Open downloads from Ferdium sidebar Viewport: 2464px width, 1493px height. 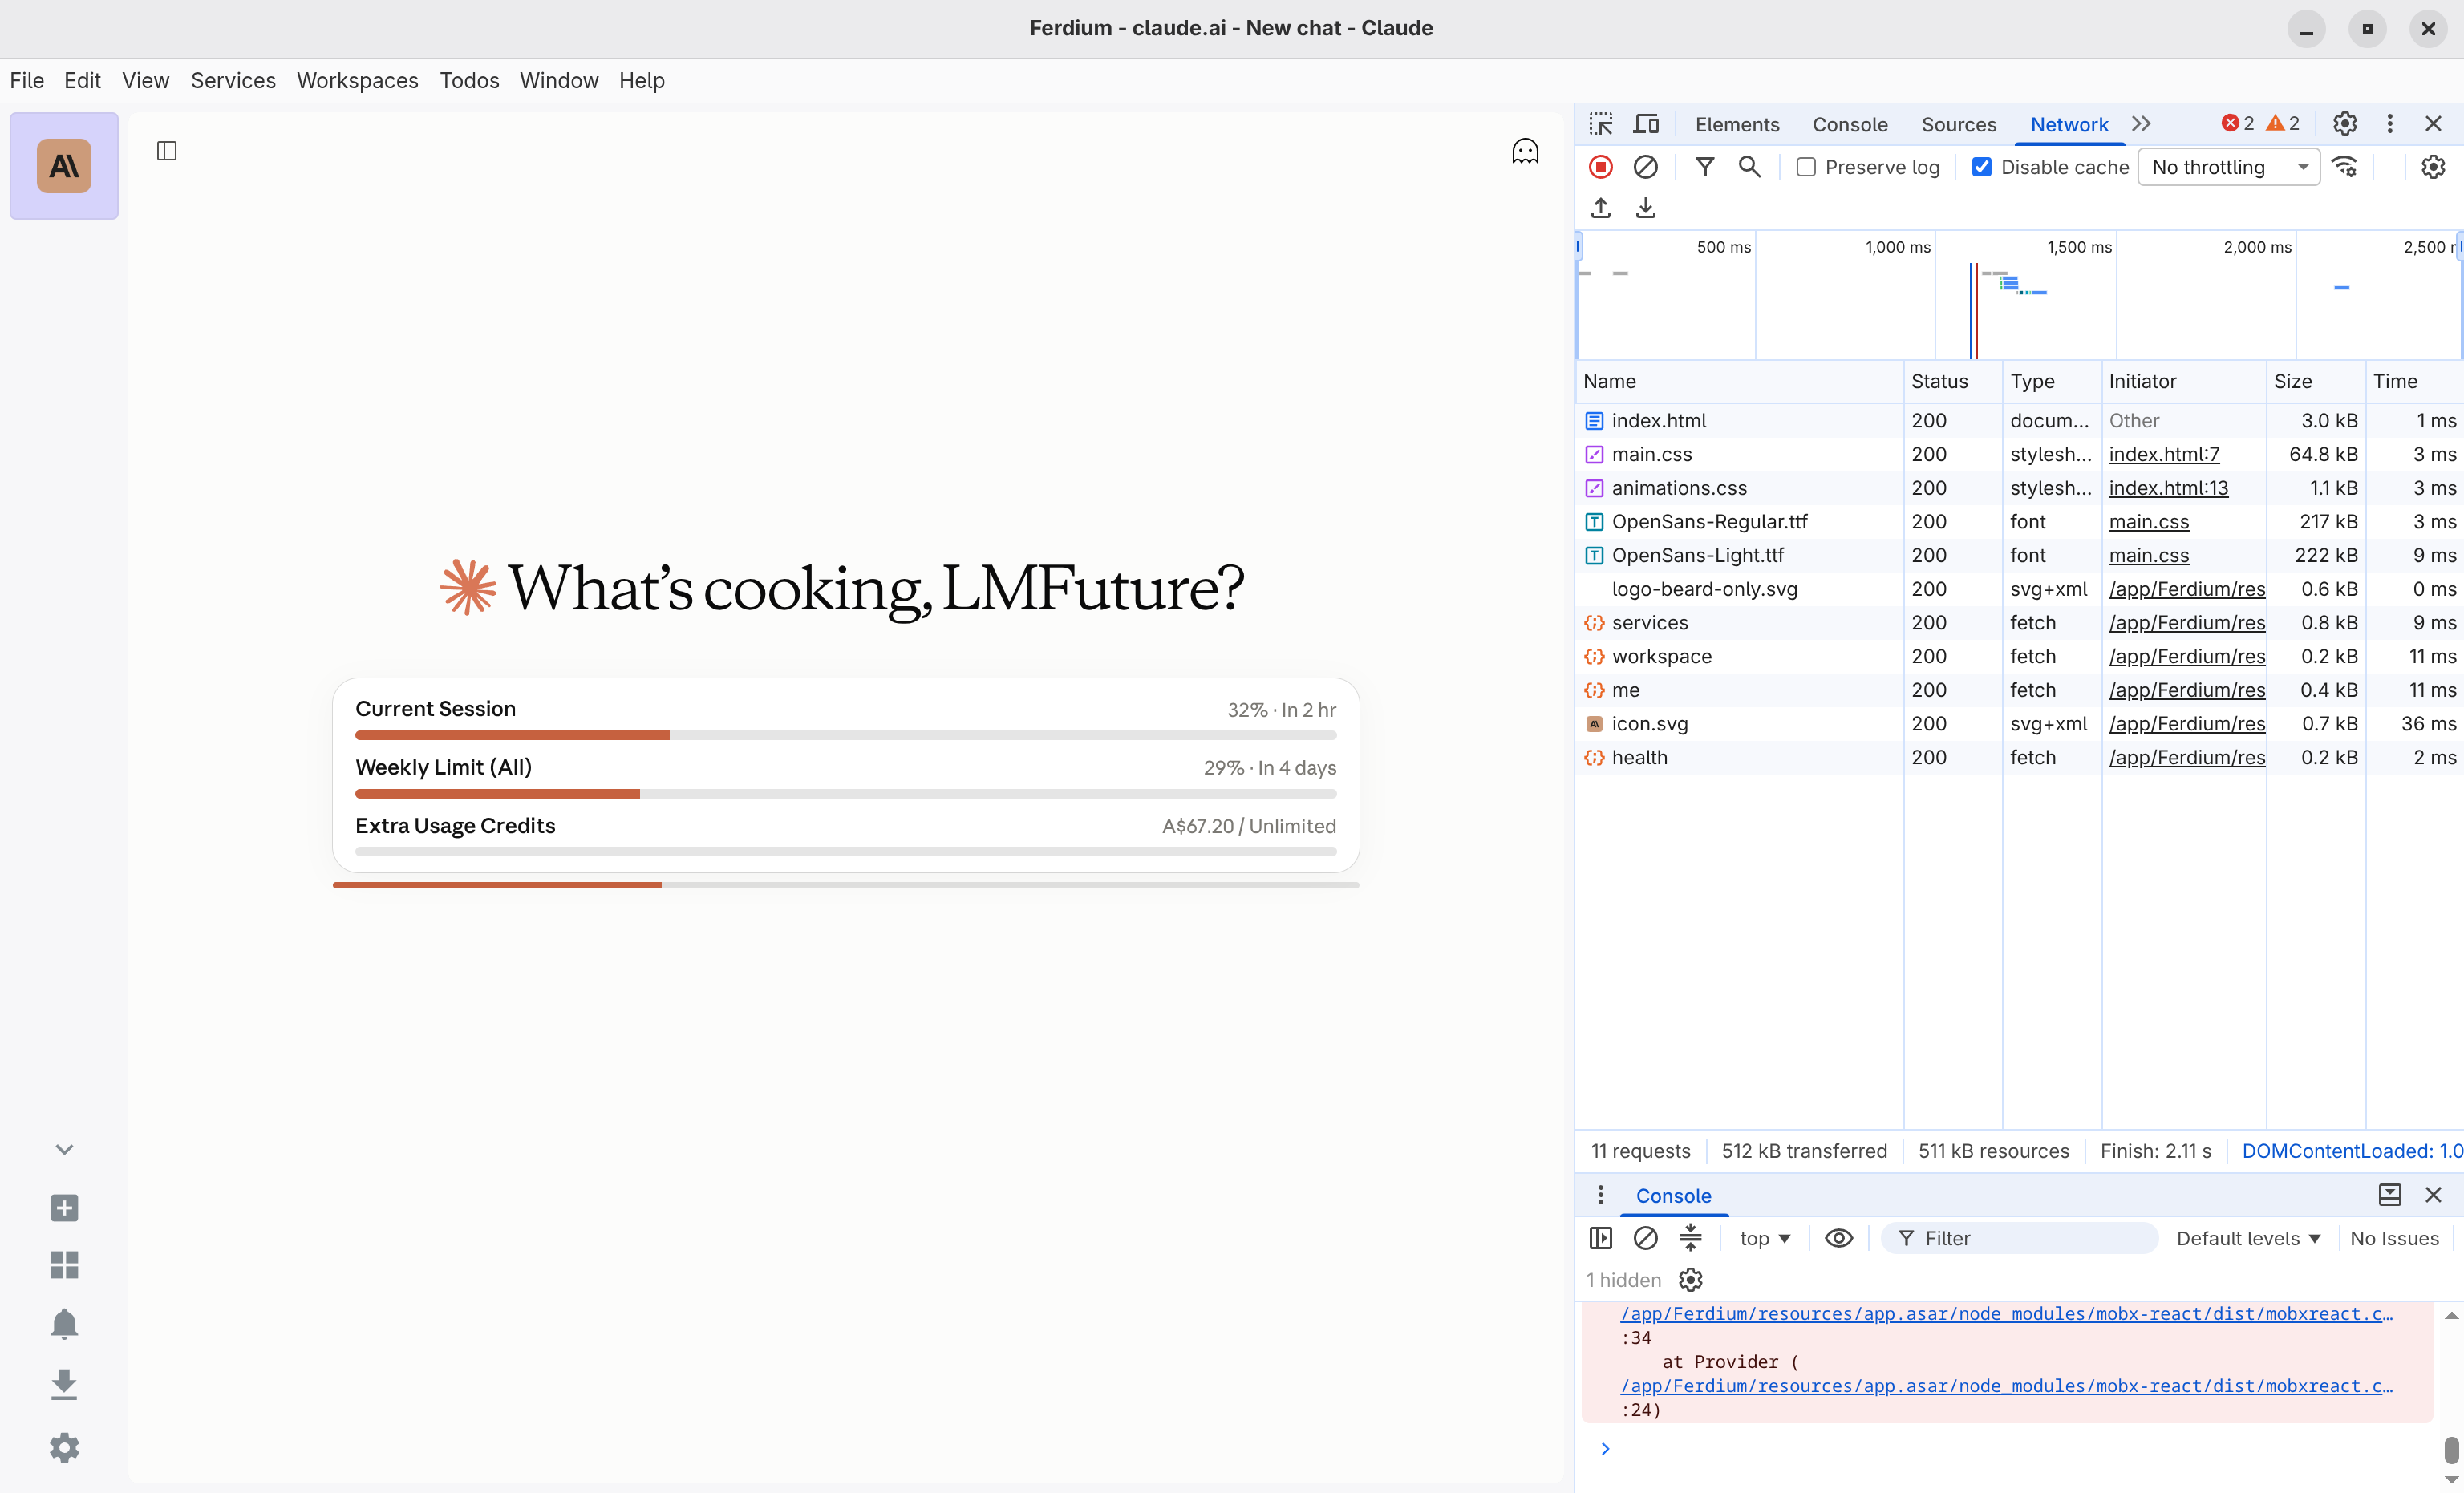(x=64, y=1385)
